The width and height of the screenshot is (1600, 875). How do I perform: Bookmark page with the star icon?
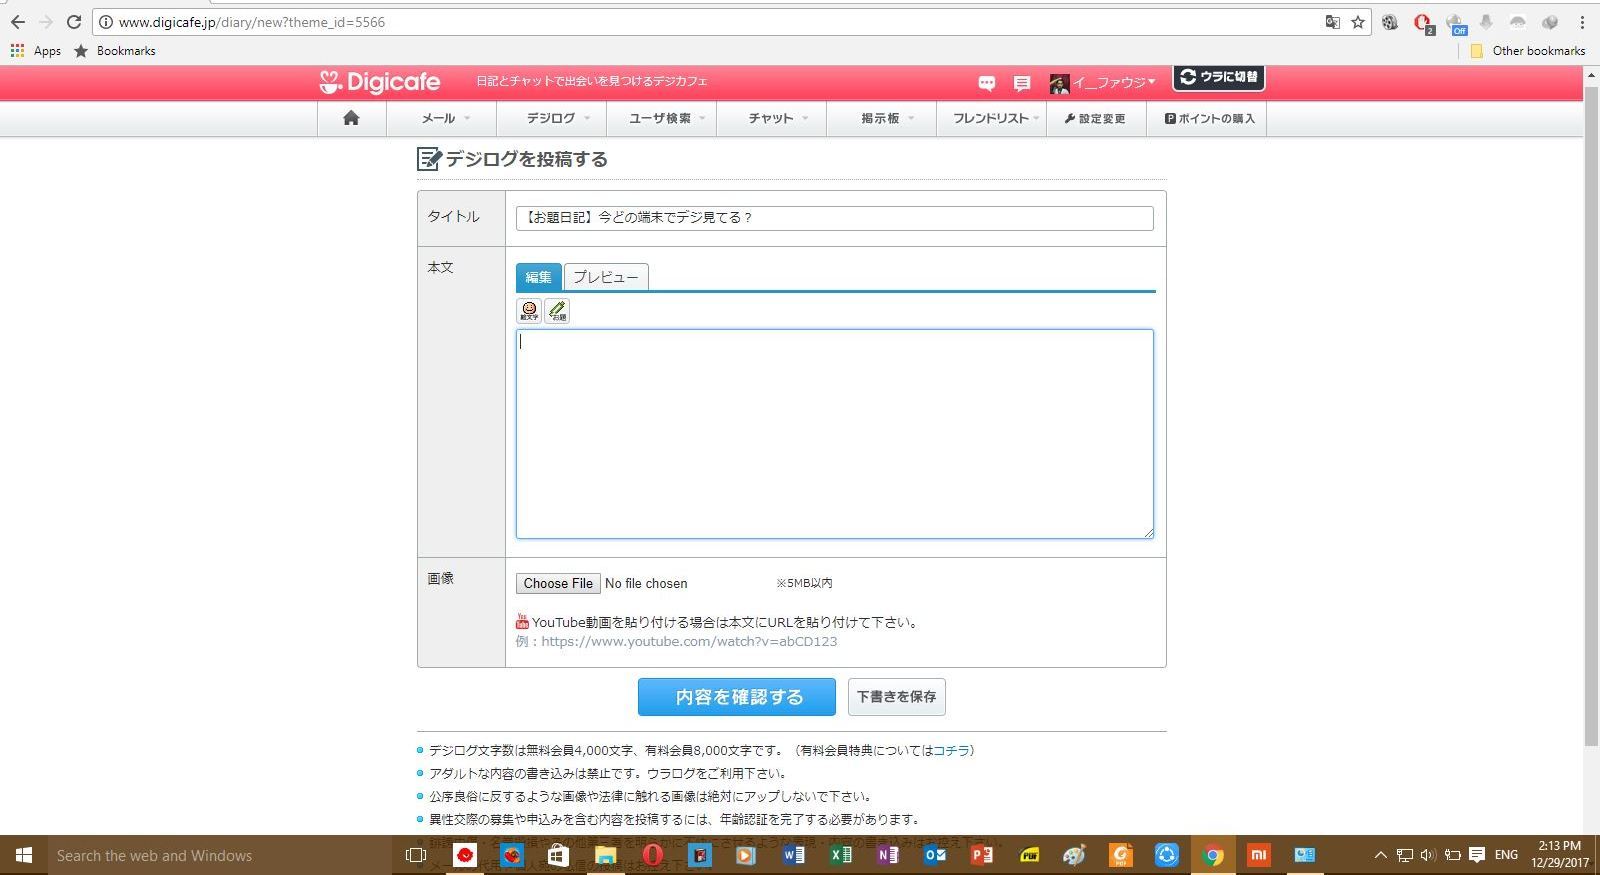pos(1358,22)
